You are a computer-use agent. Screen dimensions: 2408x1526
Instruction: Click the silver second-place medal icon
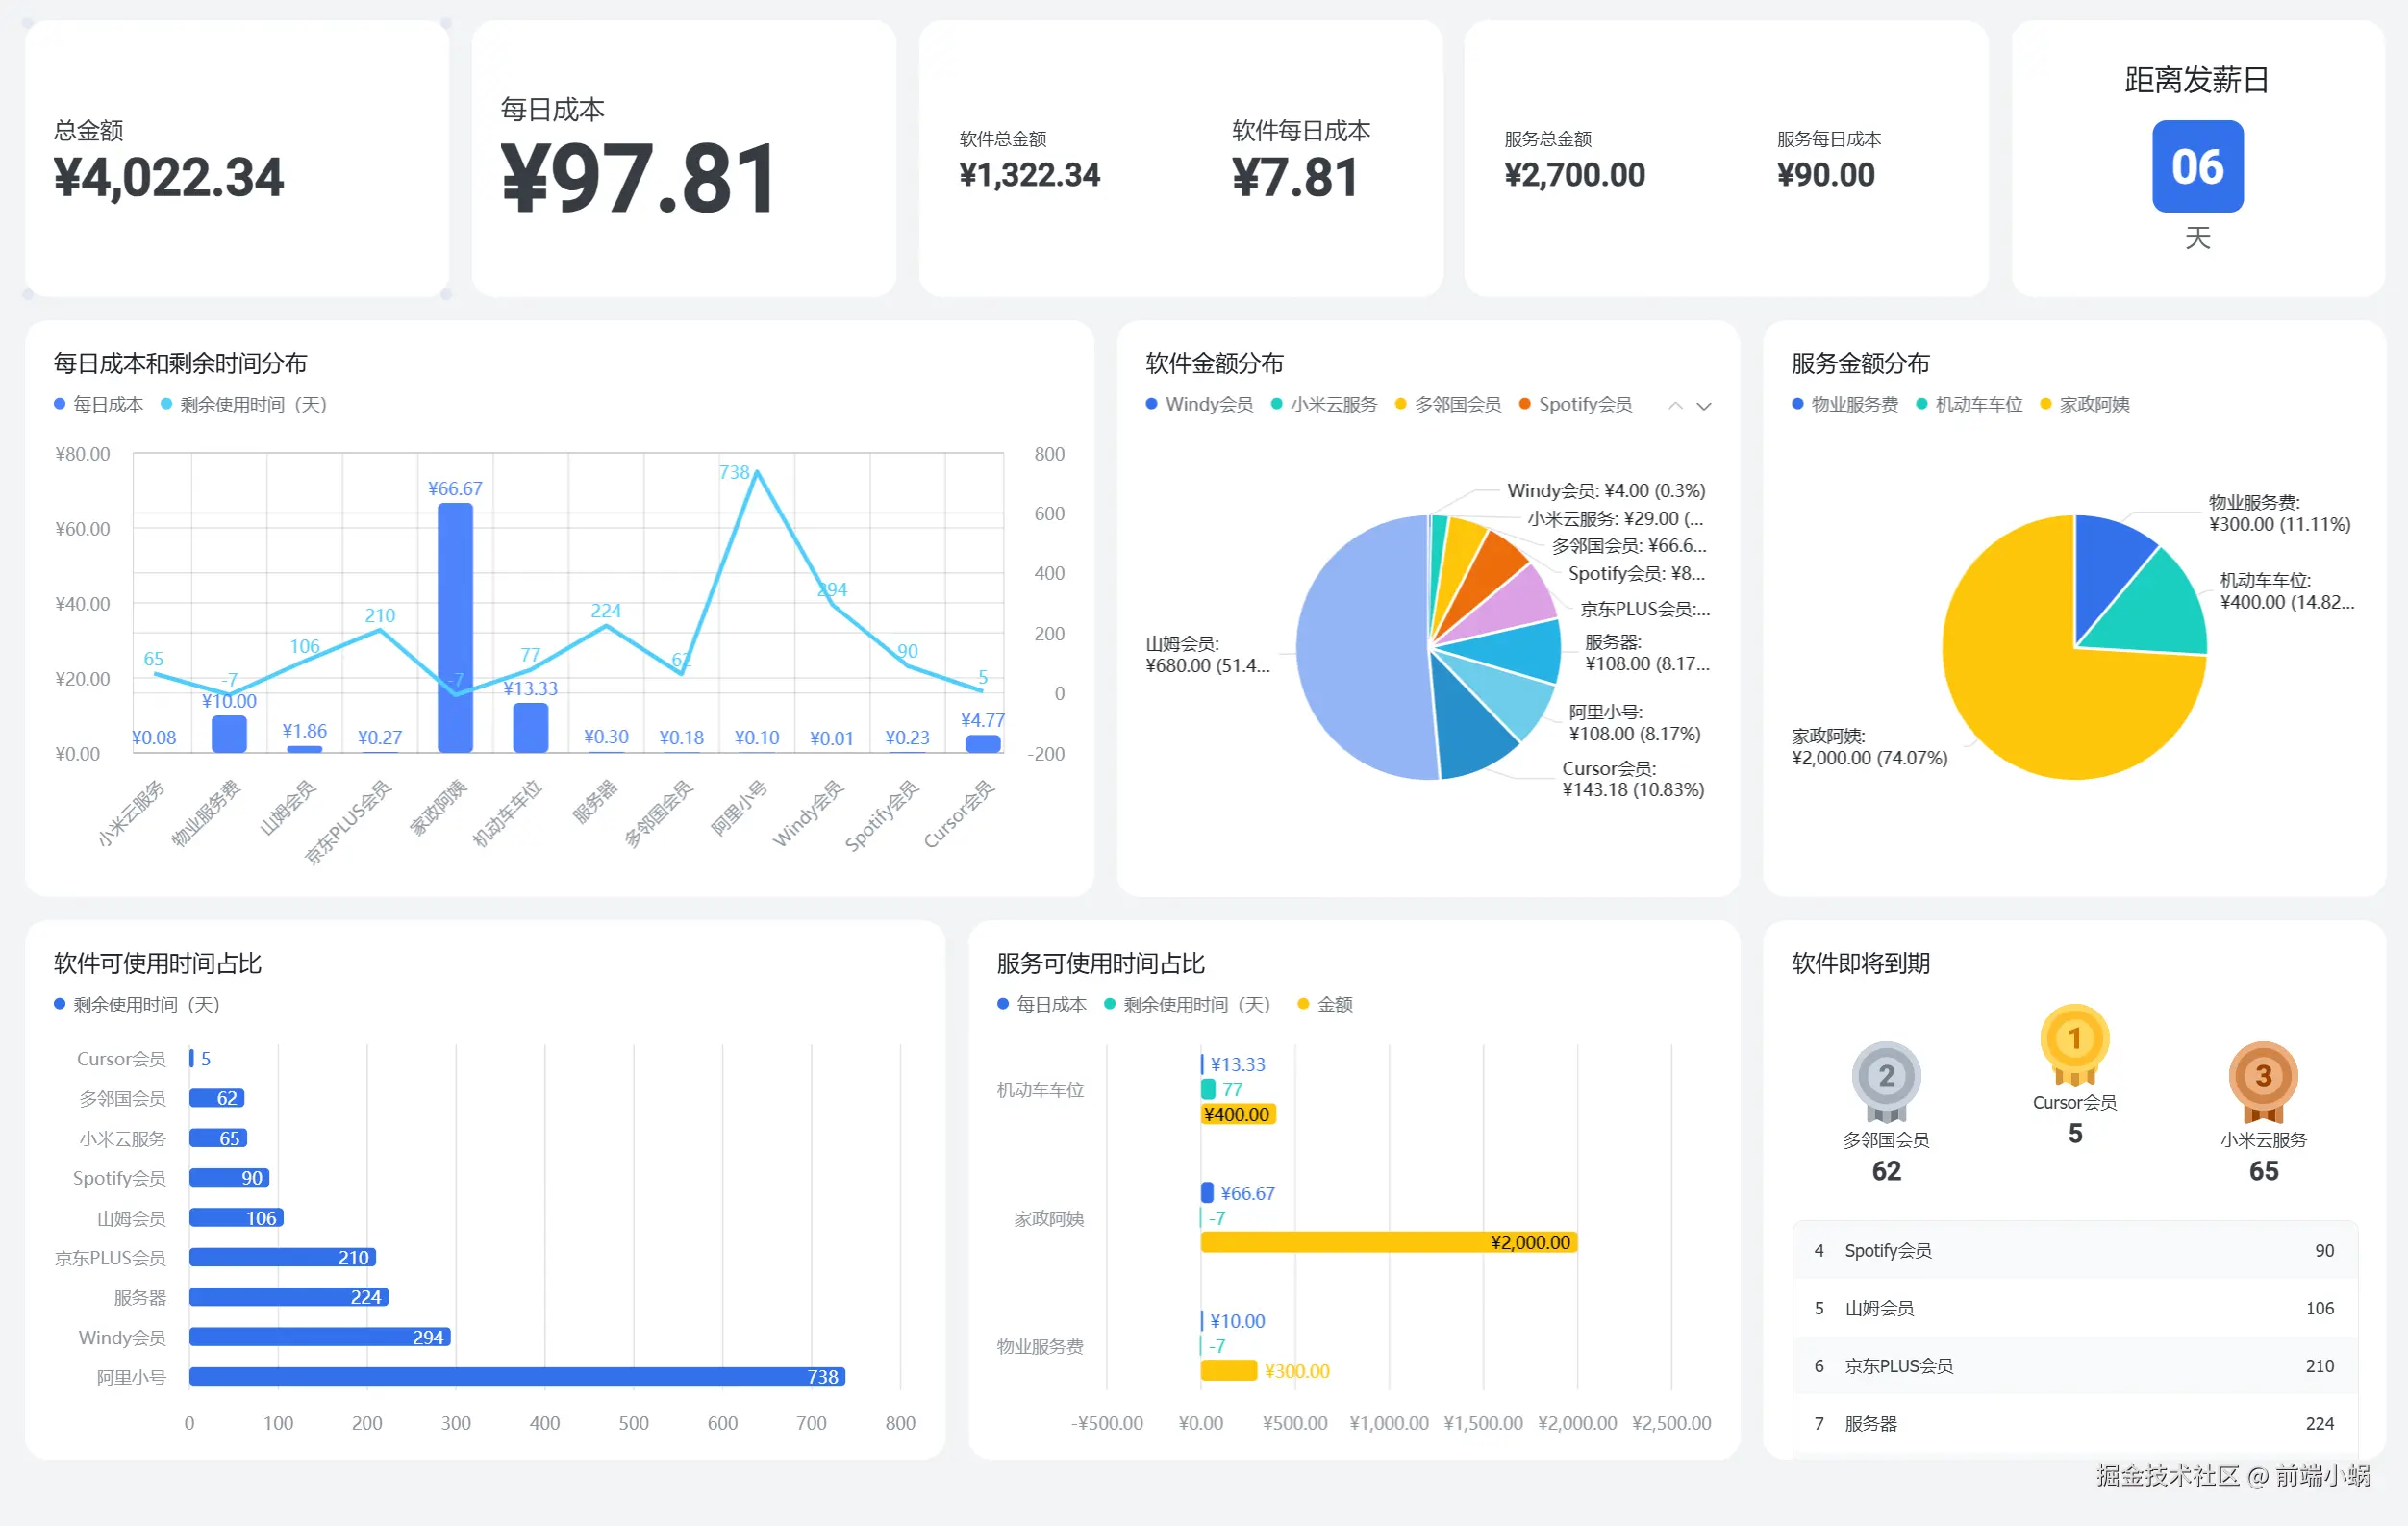1886,1077
